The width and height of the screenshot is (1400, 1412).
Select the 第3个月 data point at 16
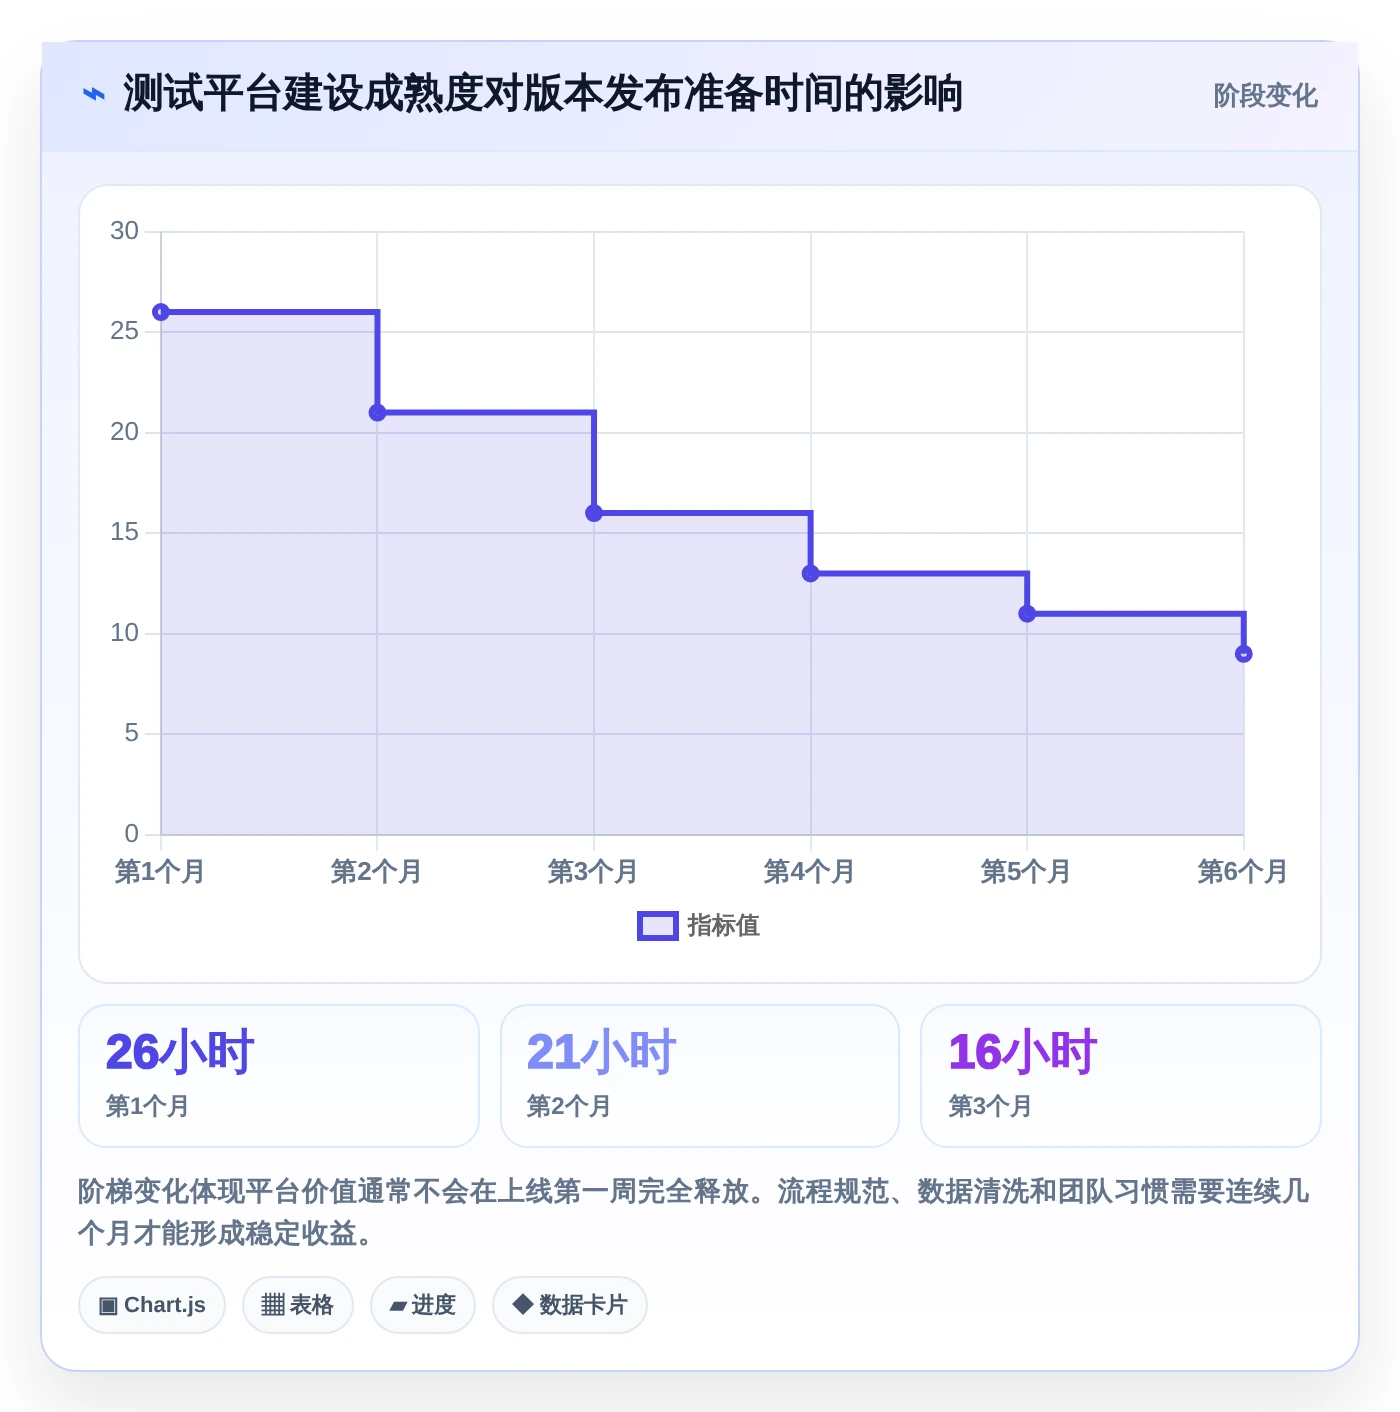594,513
